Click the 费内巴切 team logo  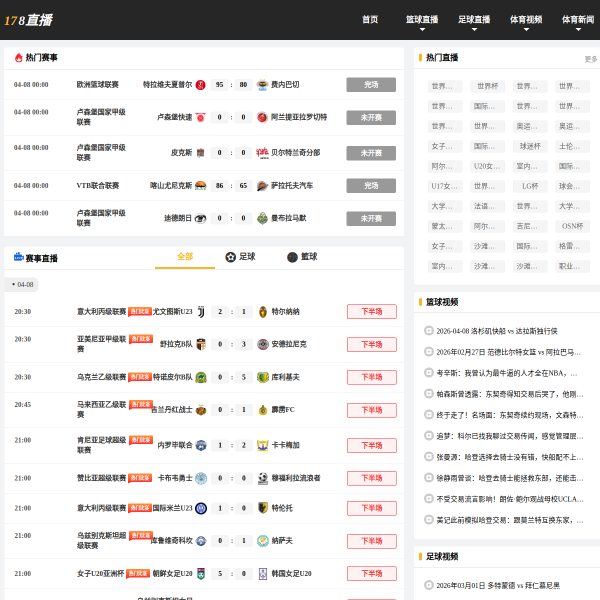[x=262, y=85]
